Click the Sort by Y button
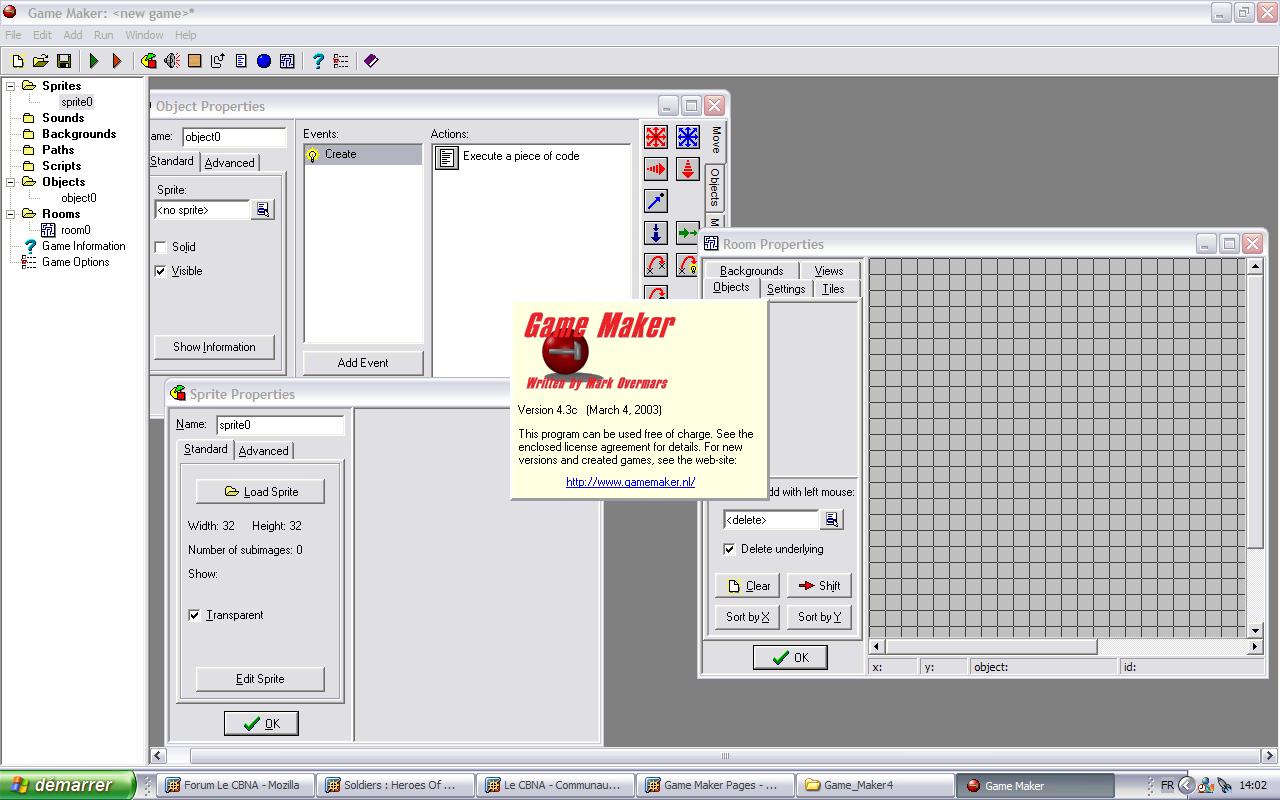This screenshot has height=800, width=1280. [x=819, y=617]
